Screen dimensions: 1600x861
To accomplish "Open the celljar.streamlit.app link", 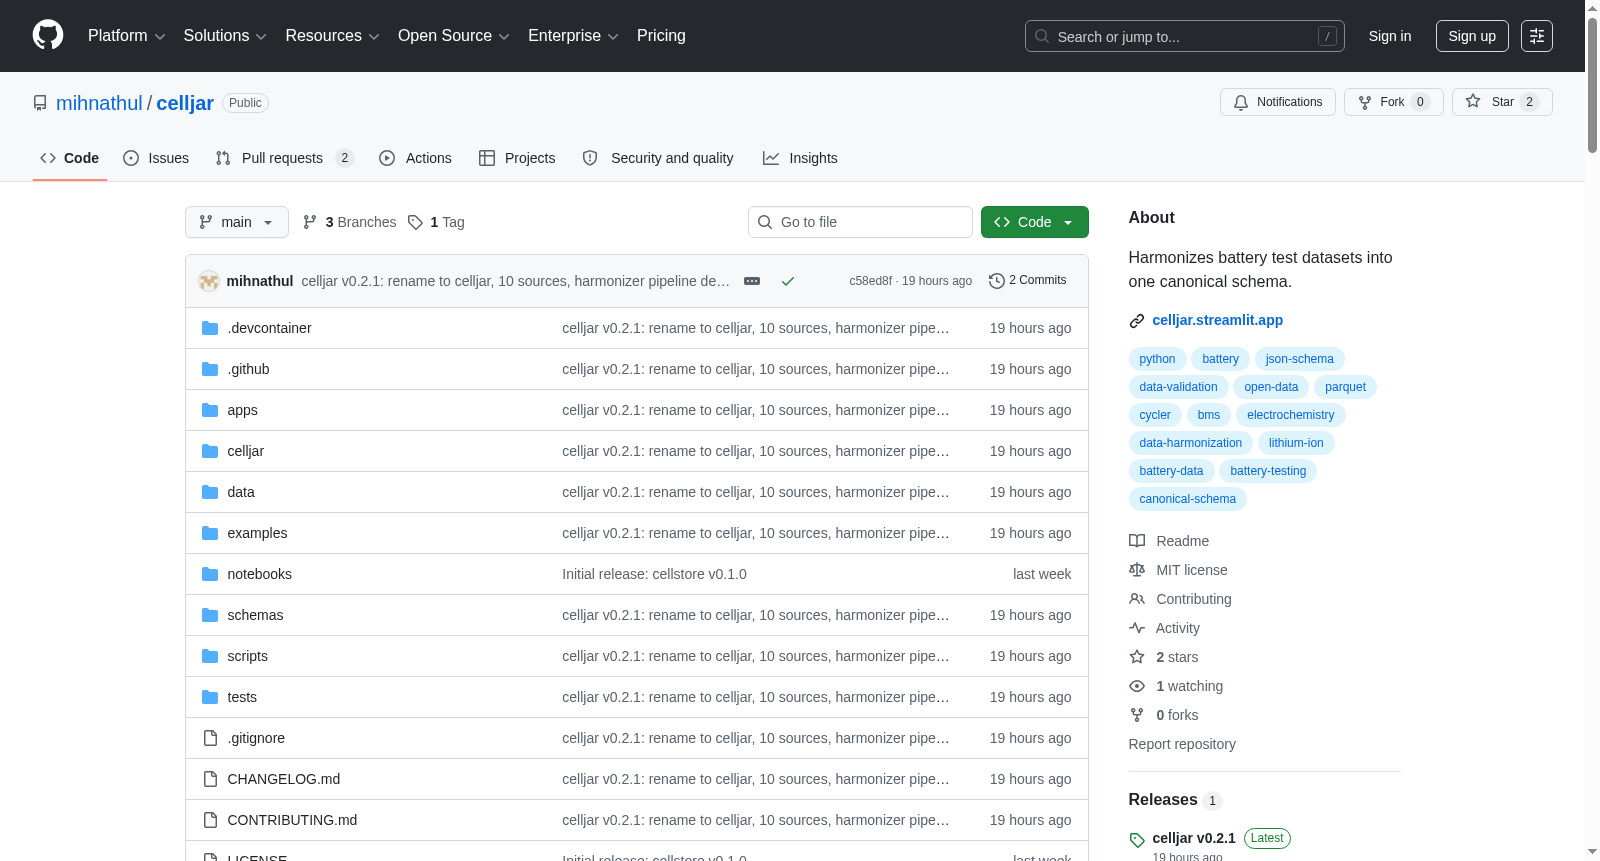I will (x=1217, y=320).
